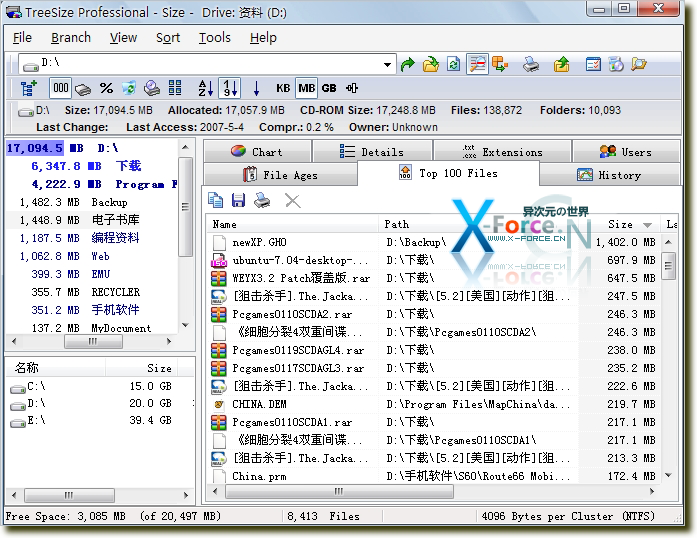
Task: Click the recycle bin style toolbar icon
Action: pyautogui.click(x=129, y=88)
